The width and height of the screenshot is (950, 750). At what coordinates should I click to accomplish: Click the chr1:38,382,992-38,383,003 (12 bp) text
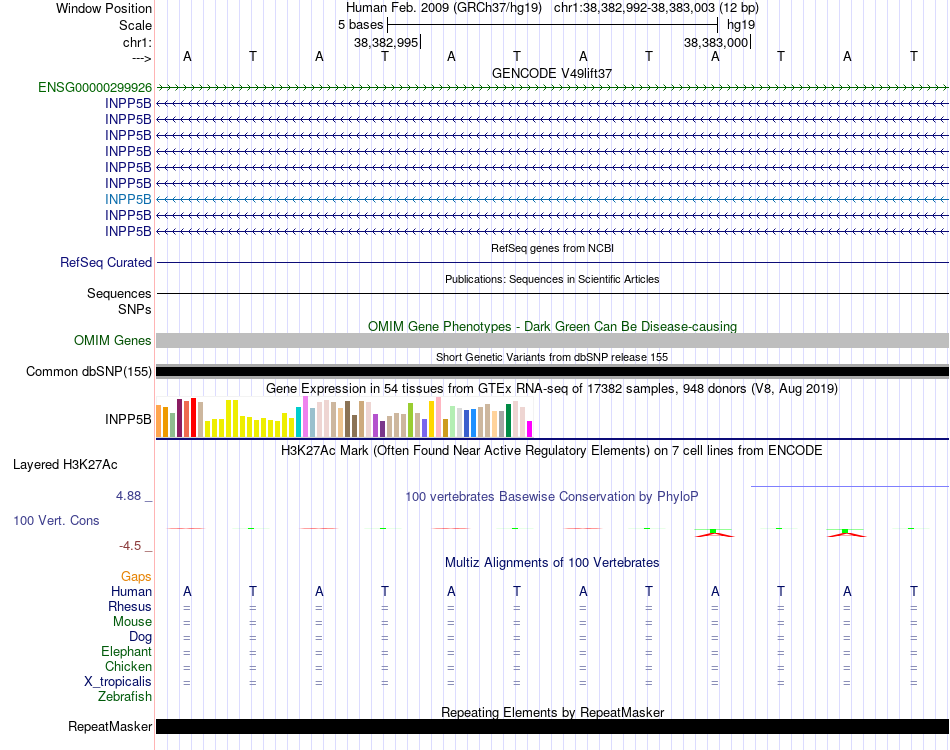click(656, 8)
